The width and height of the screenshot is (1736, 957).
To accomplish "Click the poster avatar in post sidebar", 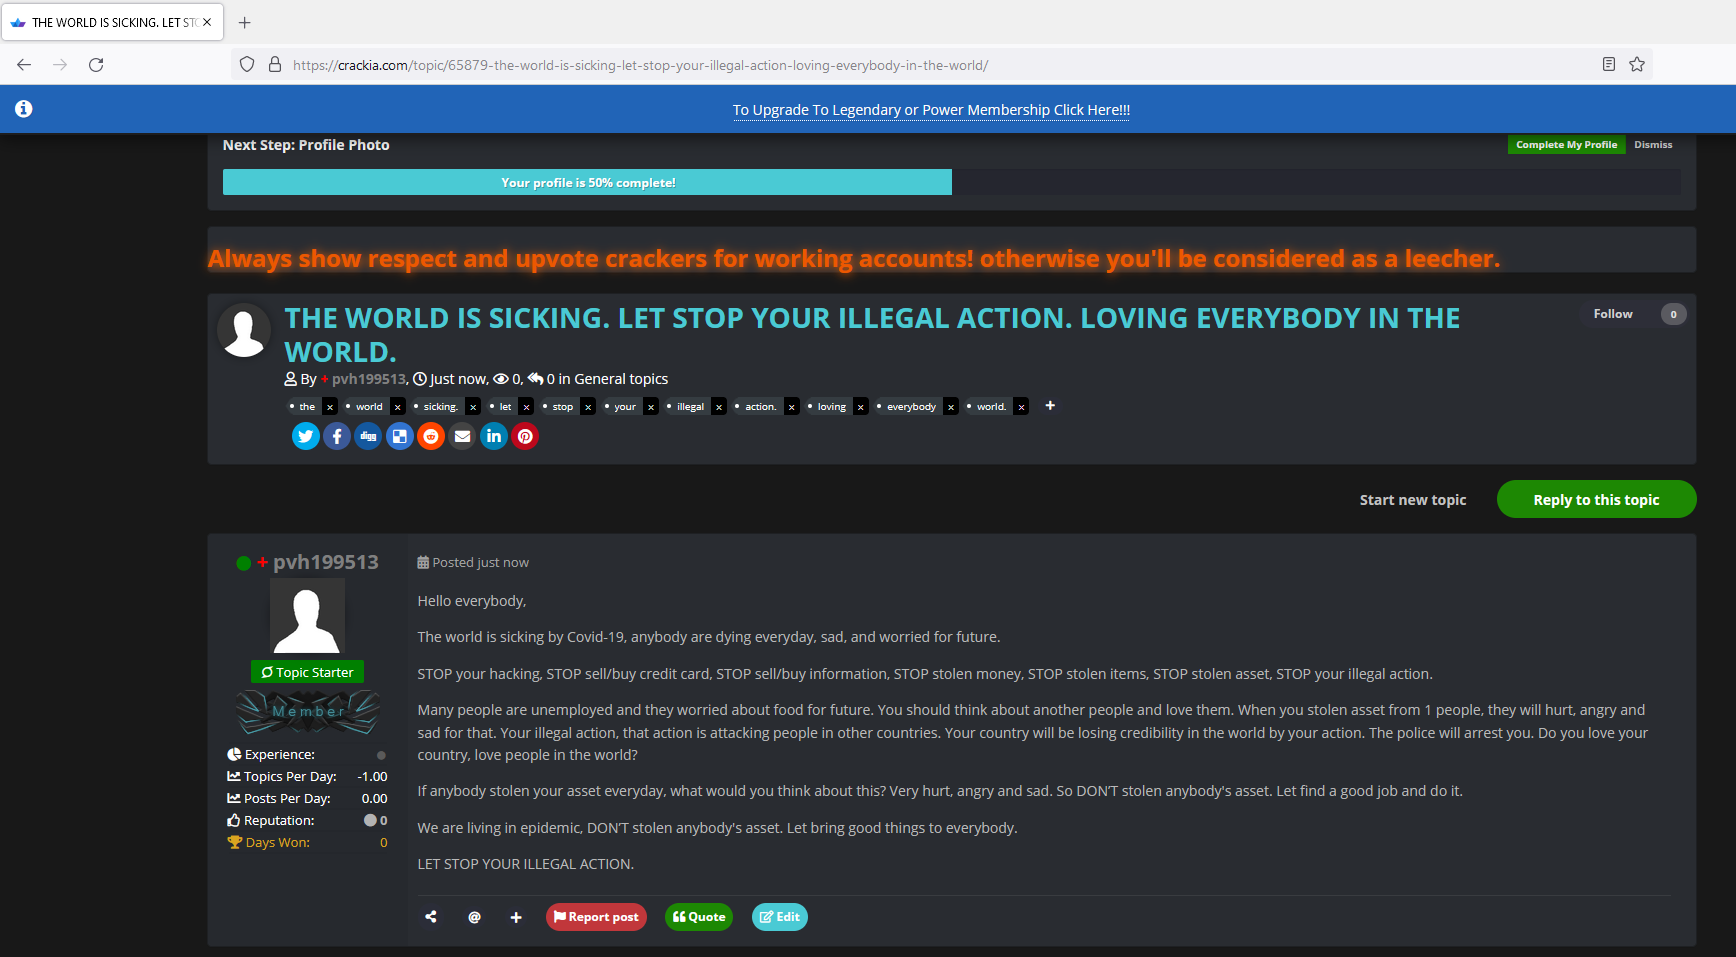I will (307, 616).
